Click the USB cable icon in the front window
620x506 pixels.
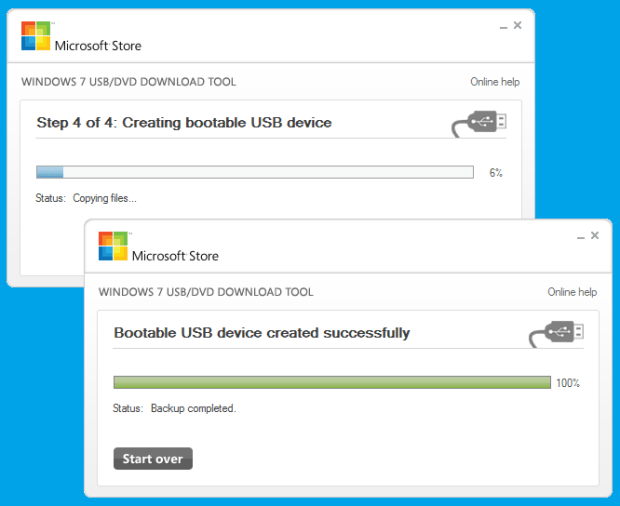coord(556,334)
